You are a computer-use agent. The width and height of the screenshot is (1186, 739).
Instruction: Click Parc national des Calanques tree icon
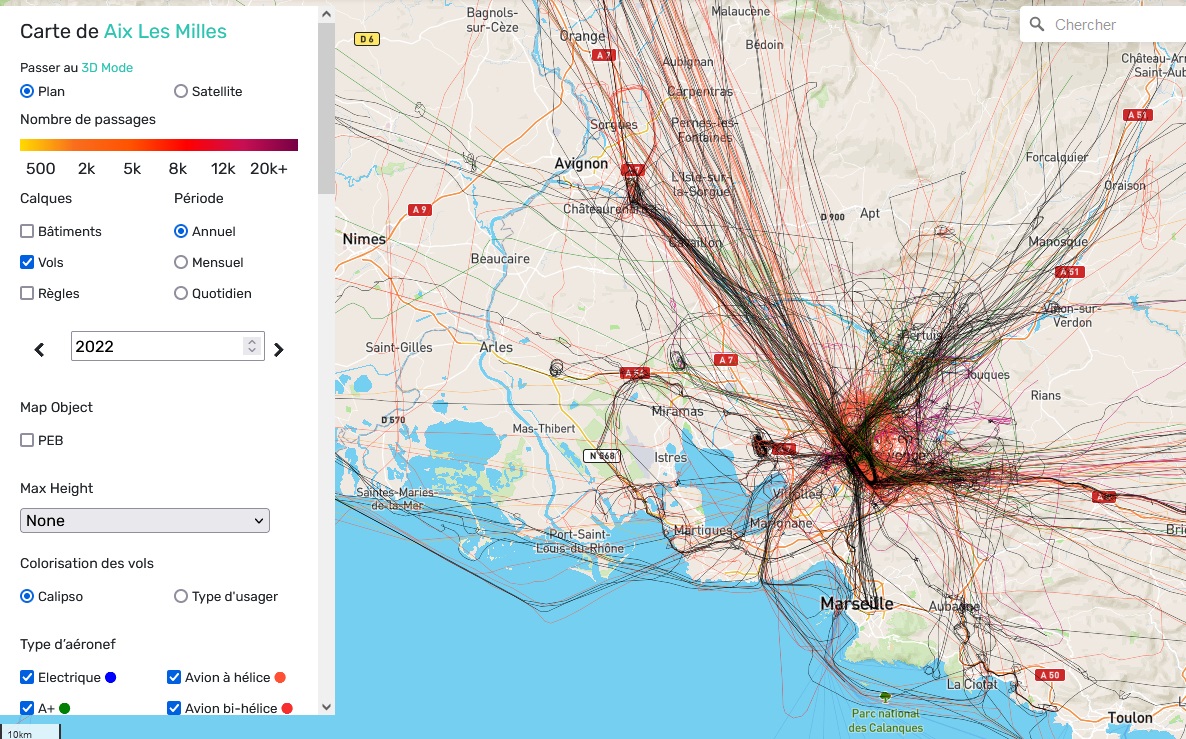884,696
